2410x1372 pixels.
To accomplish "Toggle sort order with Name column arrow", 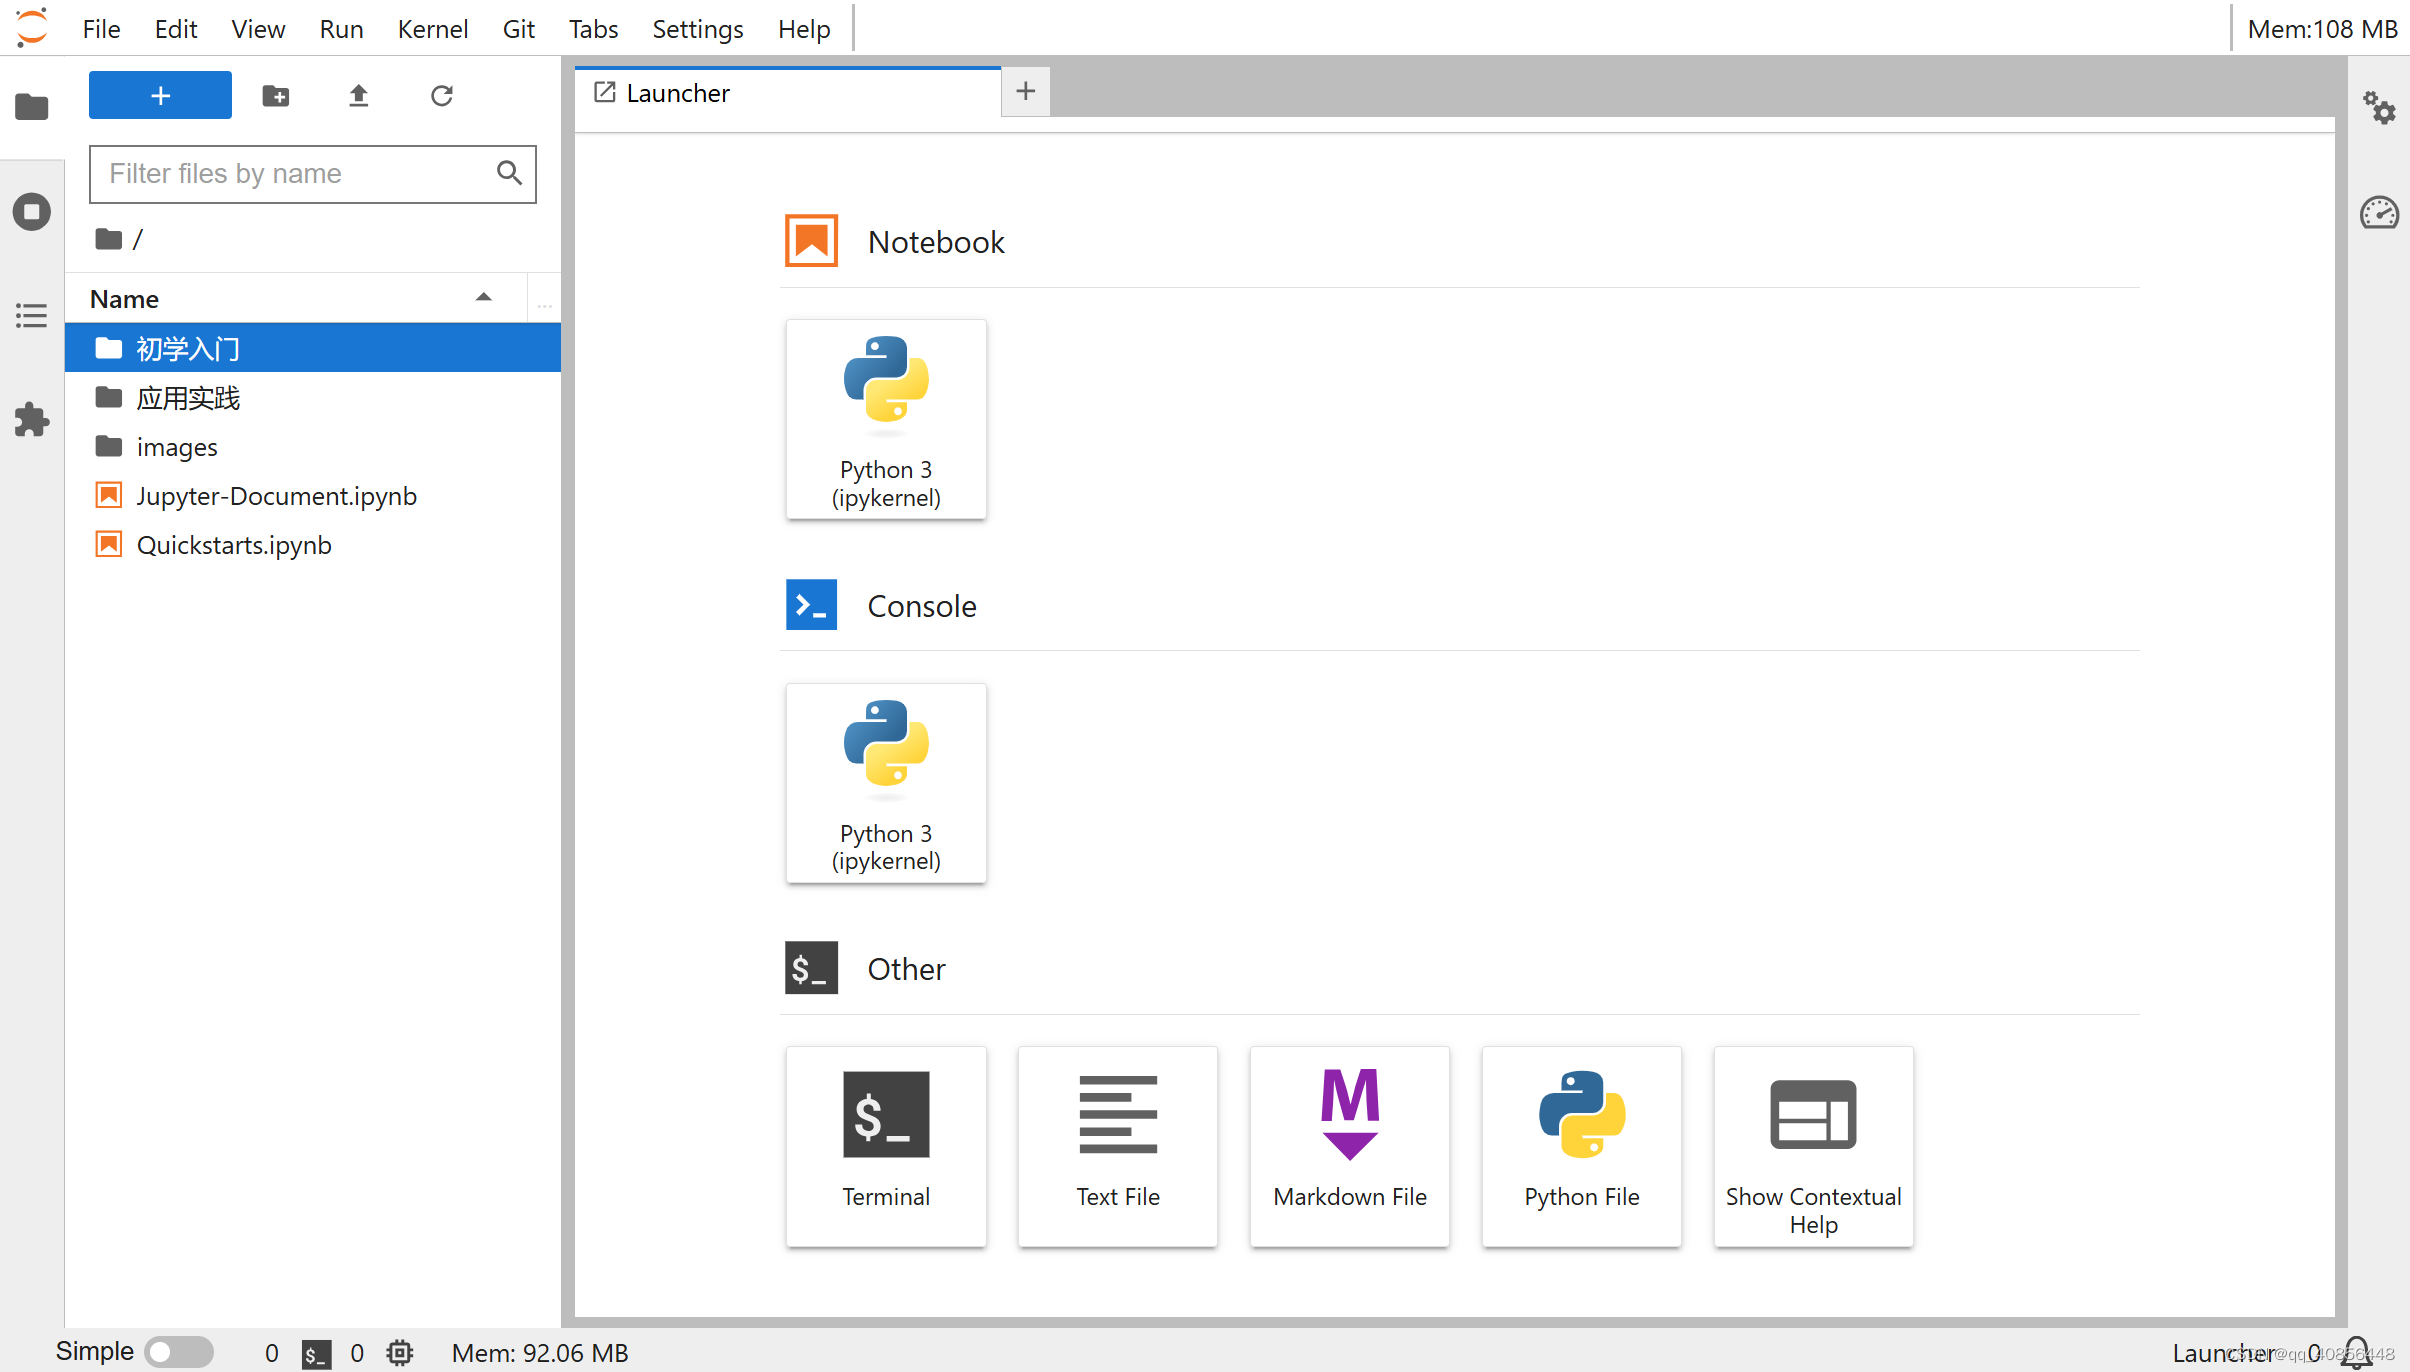I will pos(484,298).
